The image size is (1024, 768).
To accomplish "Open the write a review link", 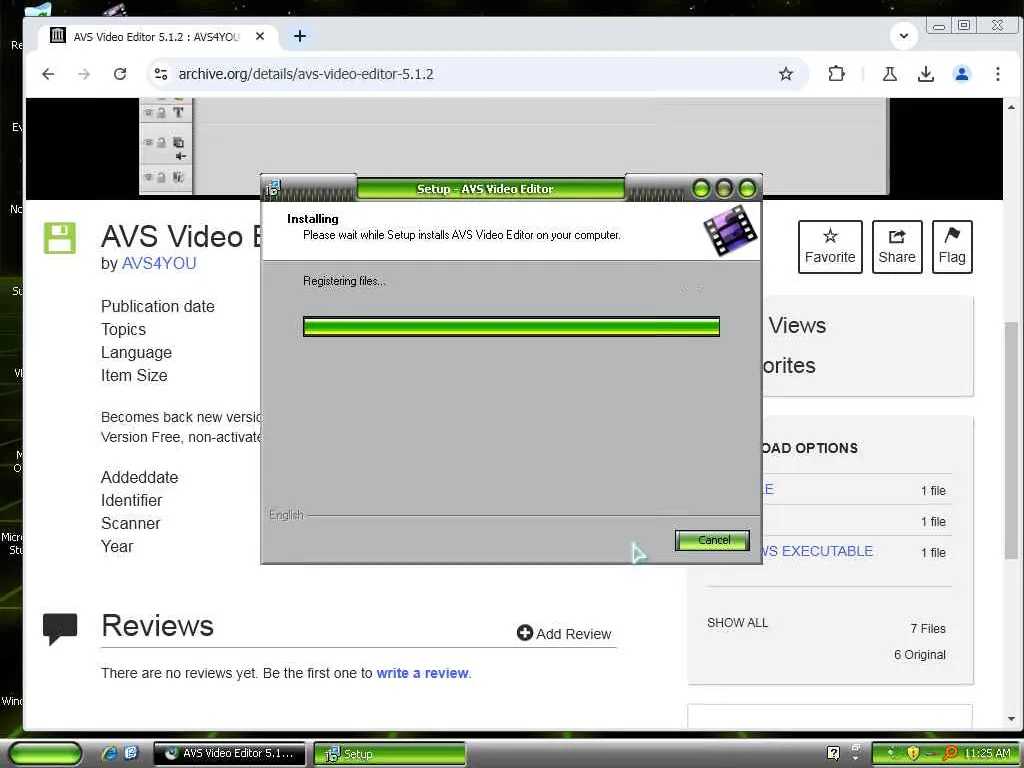I will [x=423, y=673].
